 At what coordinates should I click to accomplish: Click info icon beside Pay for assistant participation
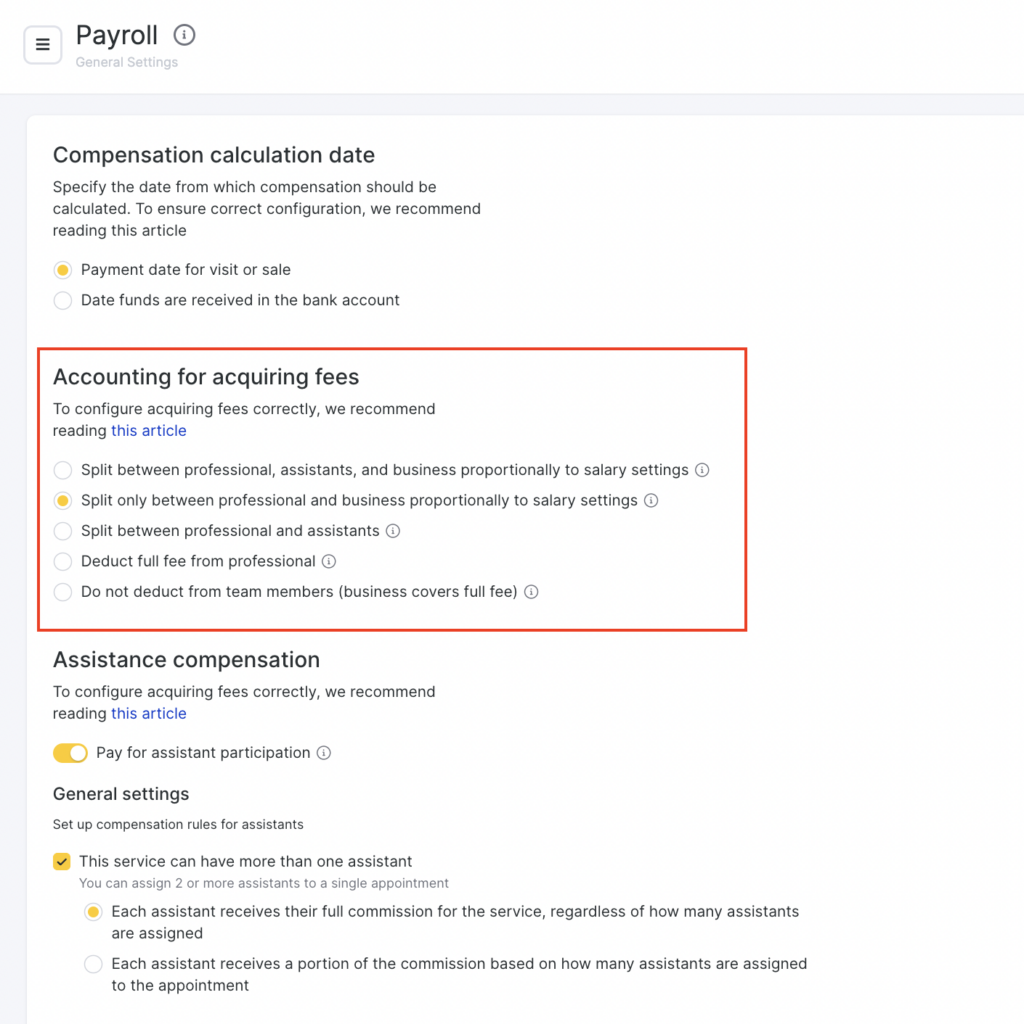pos(324,753)
